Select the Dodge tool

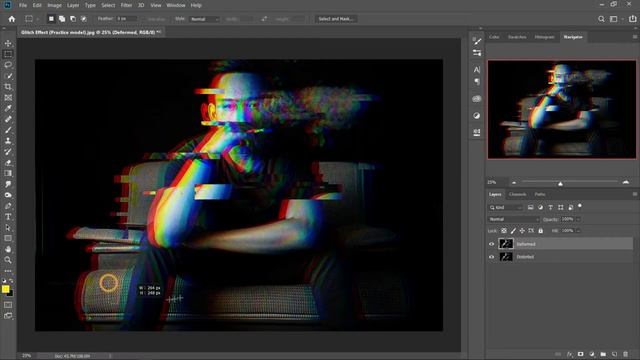pyautogui.click(x=8, y=195)
